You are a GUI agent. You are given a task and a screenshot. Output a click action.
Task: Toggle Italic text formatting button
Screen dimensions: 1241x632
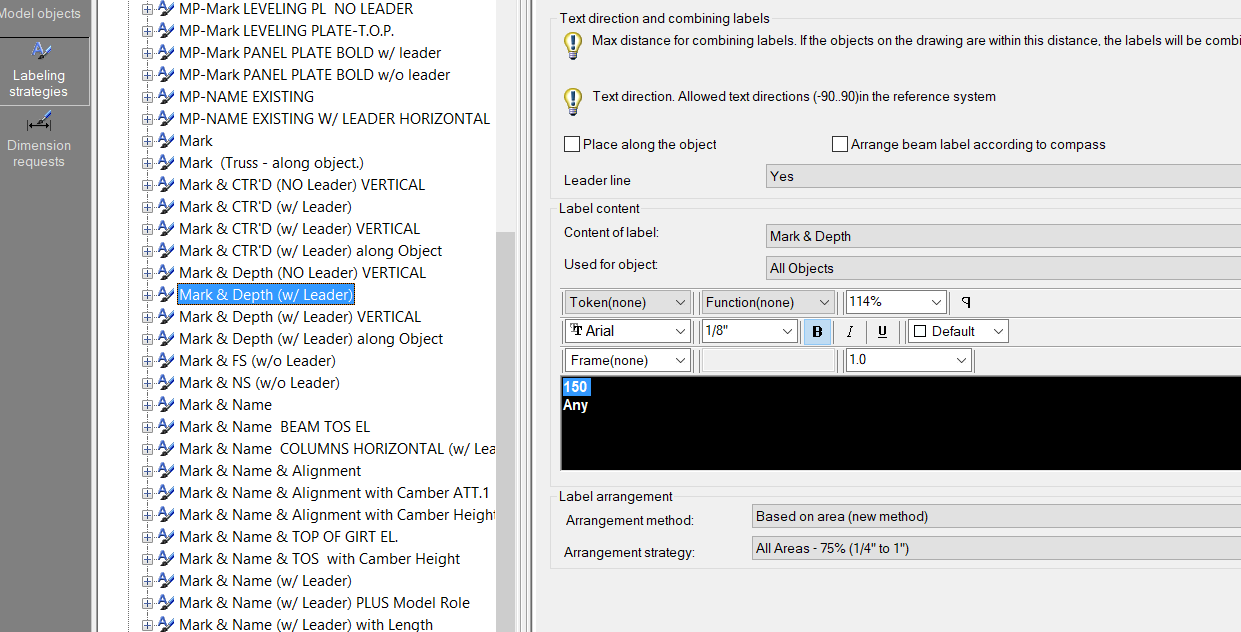[850, 331]
